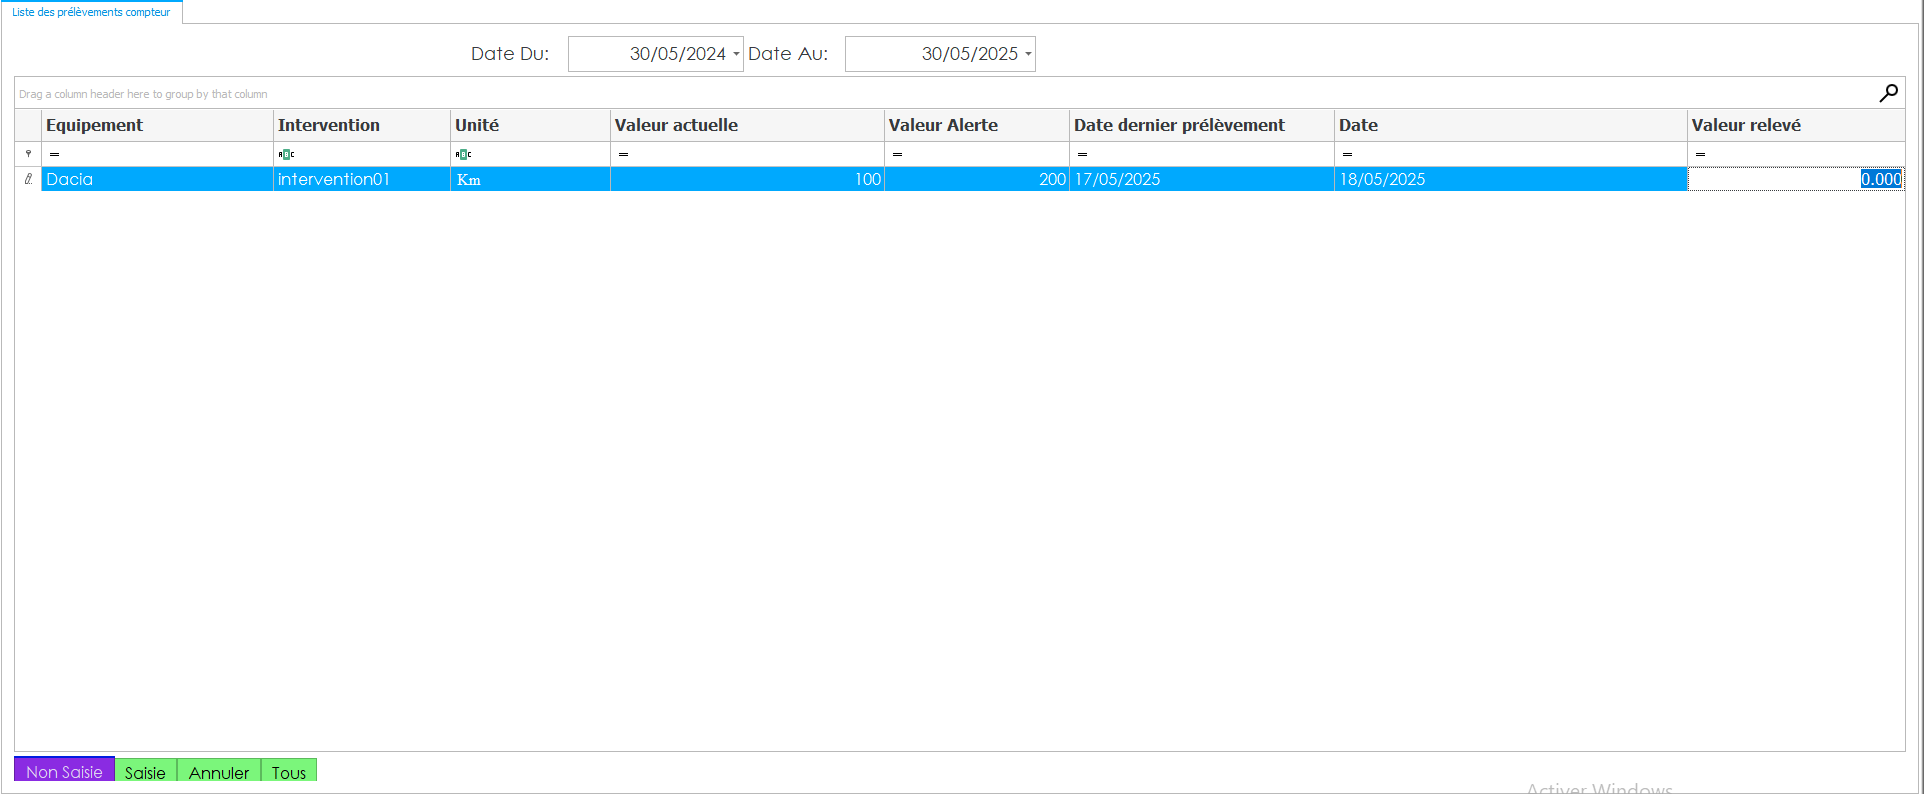Click the filter operator icon under Intervention

click(x=286, y=154)
